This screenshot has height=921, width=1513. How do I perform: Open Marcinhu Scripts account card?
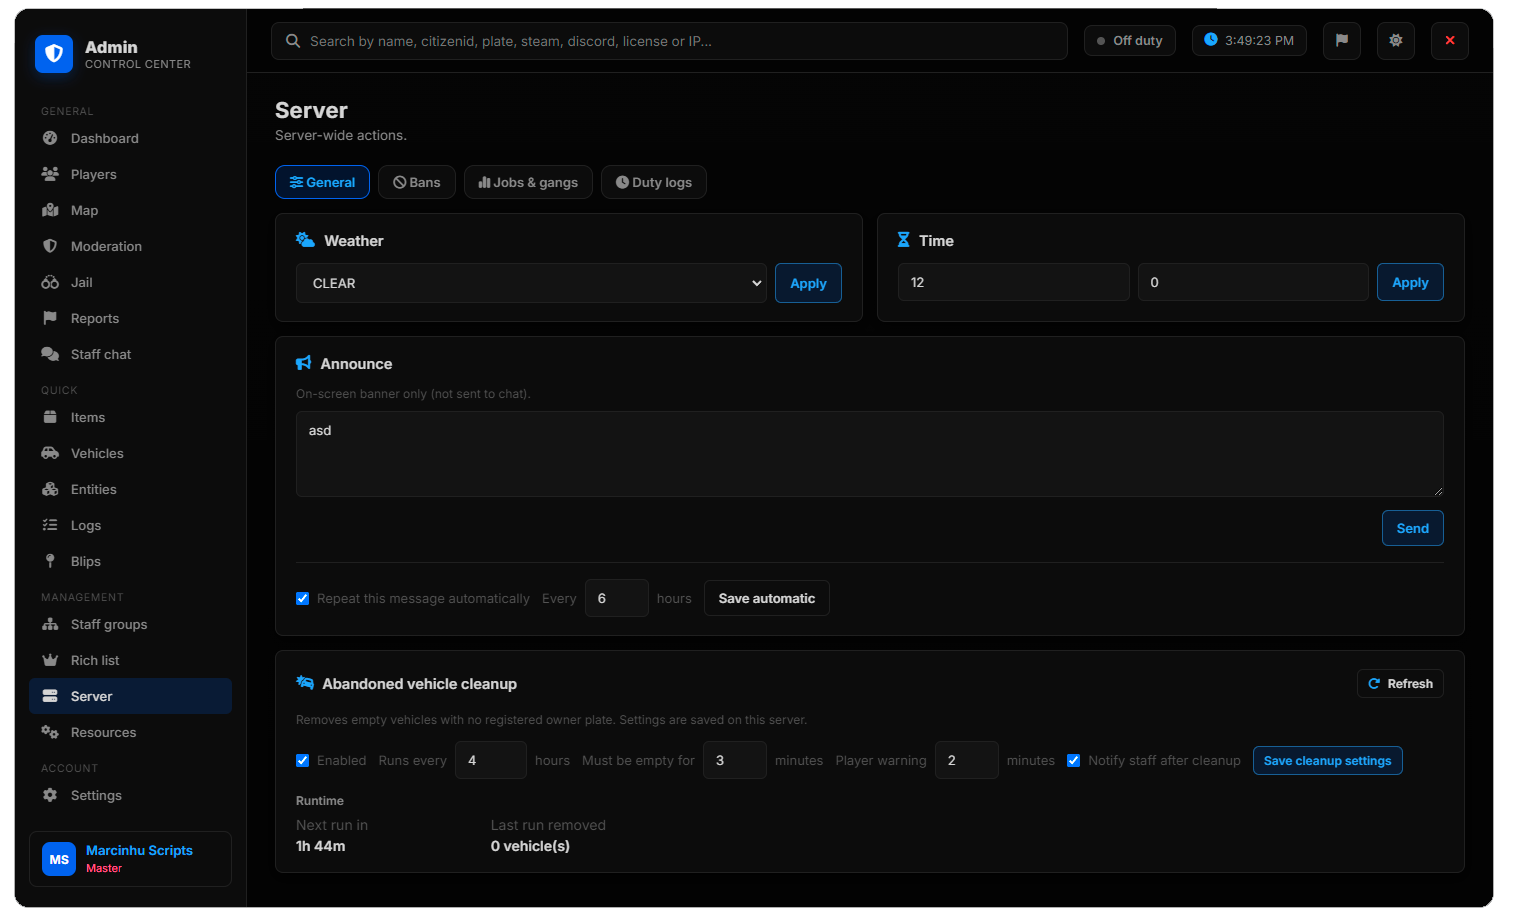click(x=130, y=859)
